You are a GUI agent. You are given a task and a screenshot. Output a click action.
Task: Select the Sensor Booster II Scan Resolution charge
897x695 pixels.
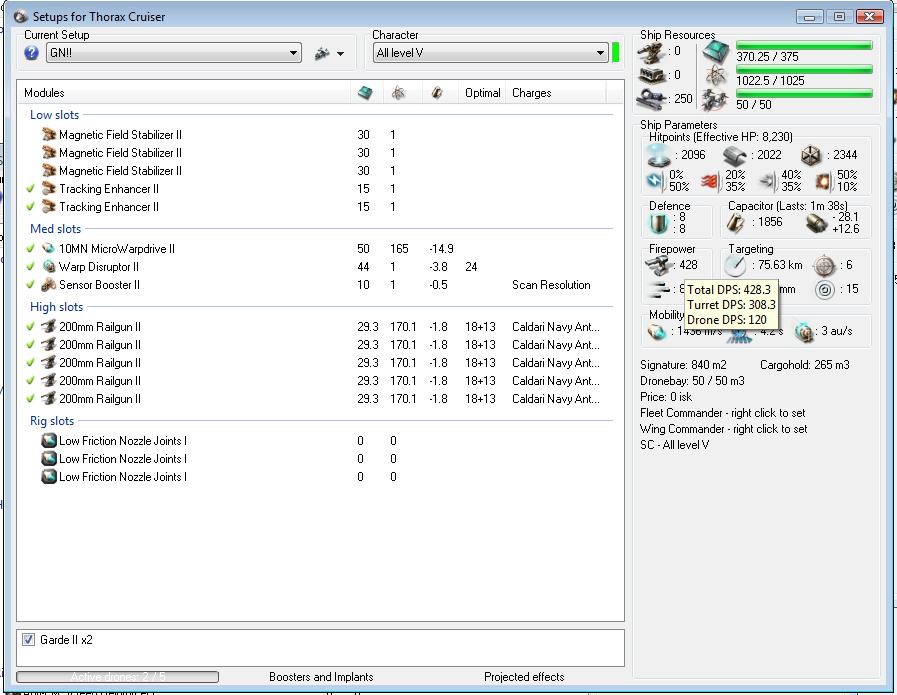[551, 285]
